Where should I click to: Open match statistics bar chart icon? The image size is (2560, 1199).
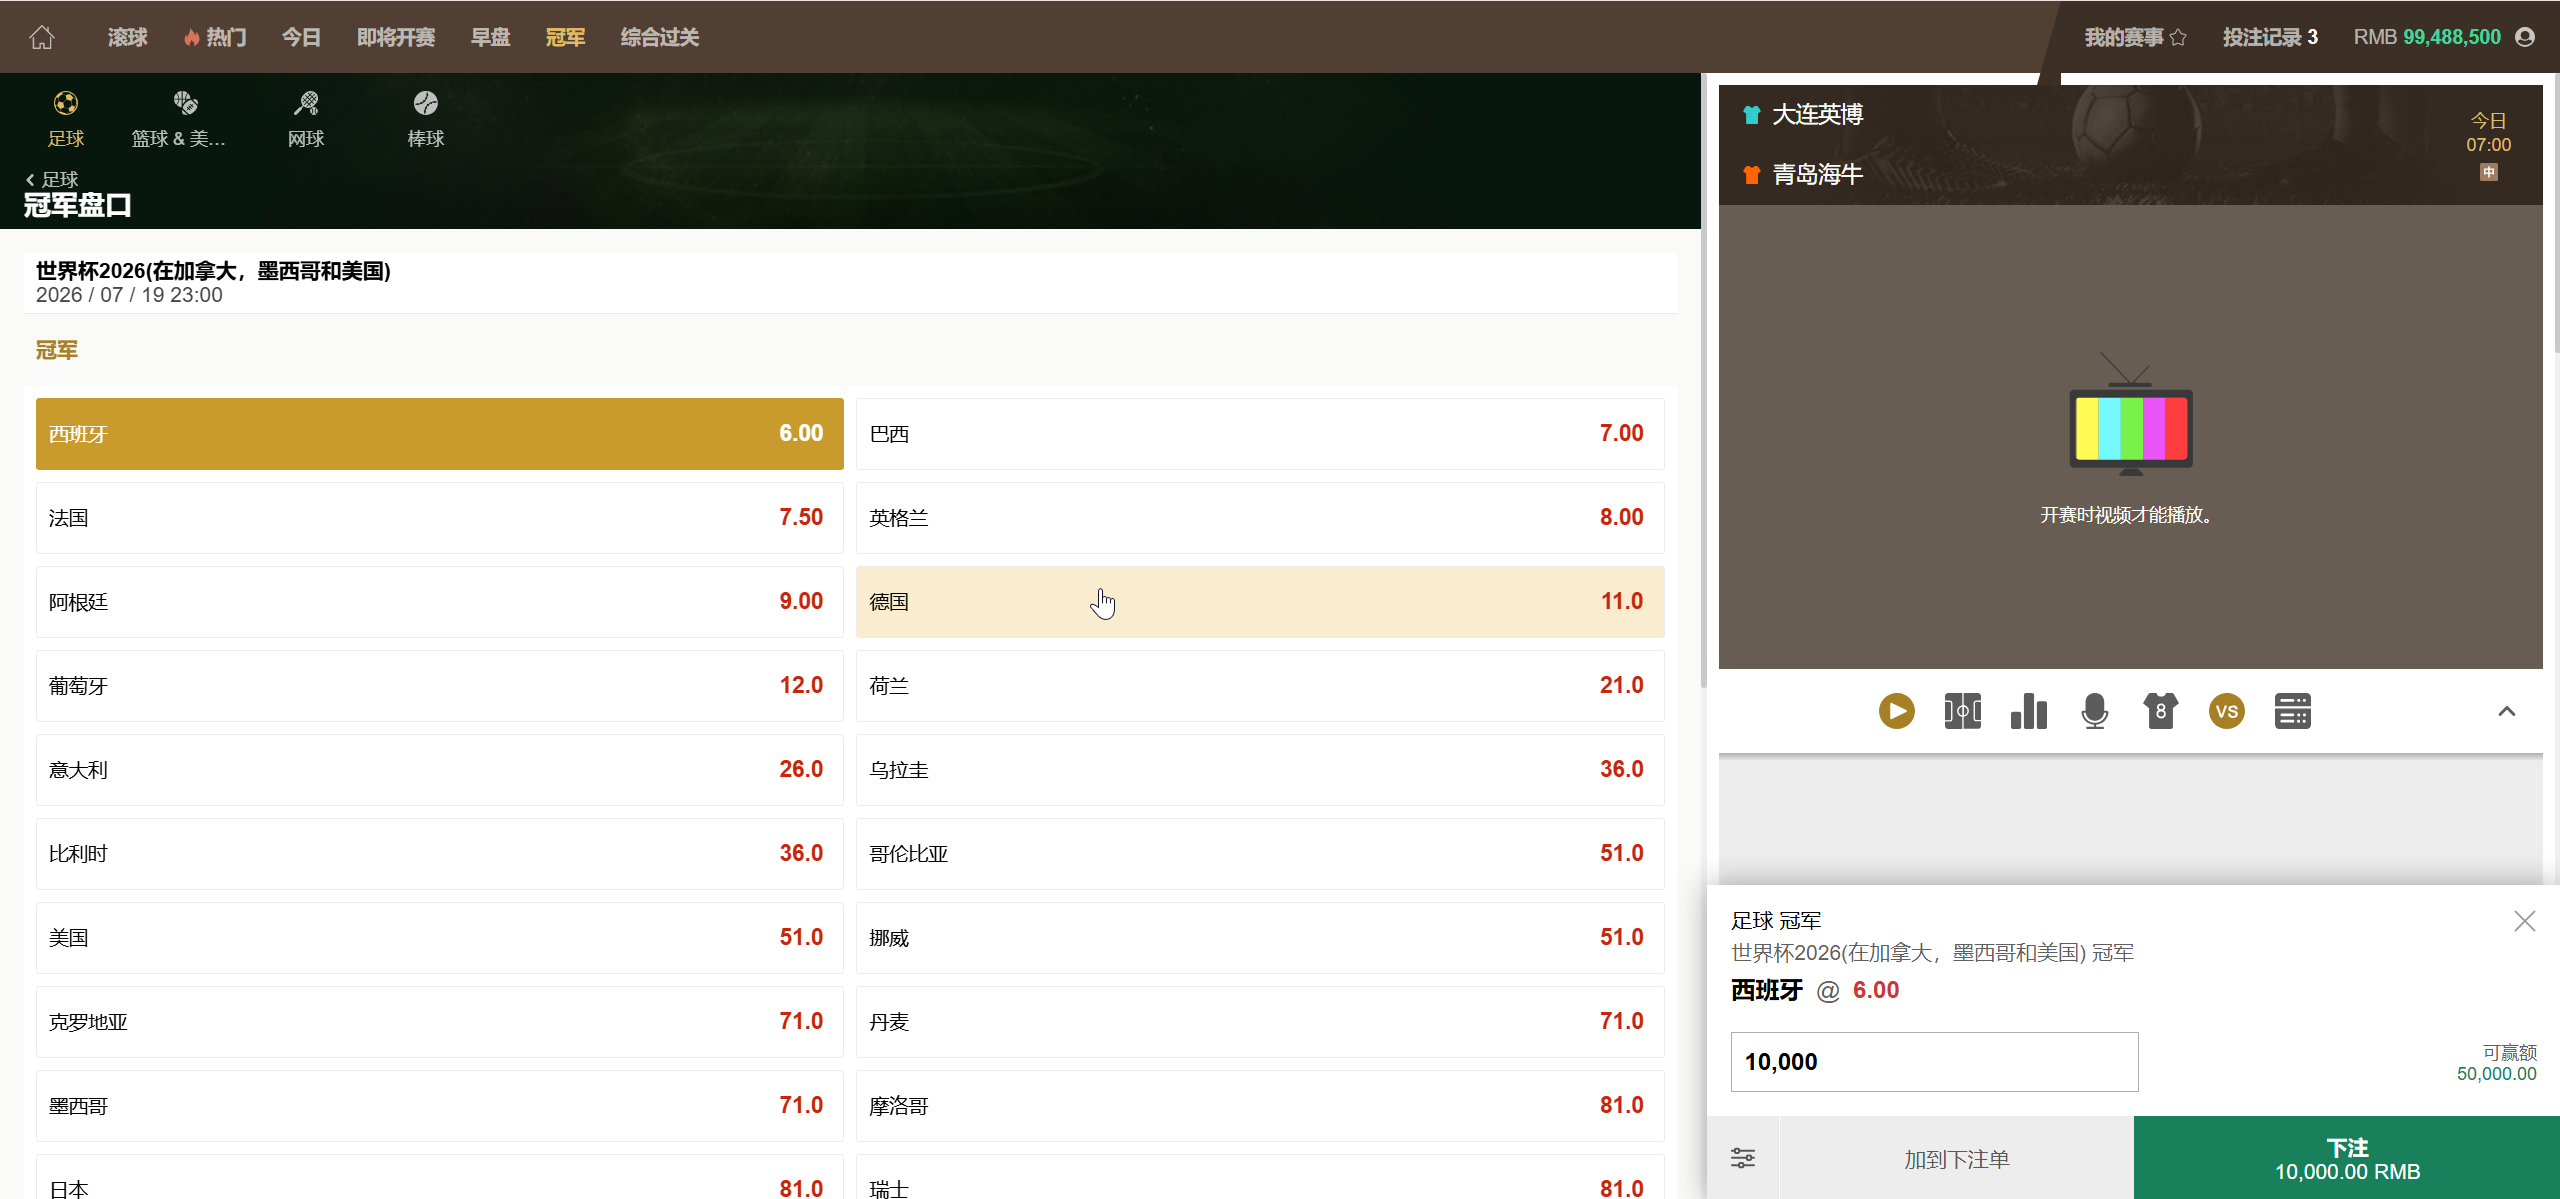(2028, 711)
